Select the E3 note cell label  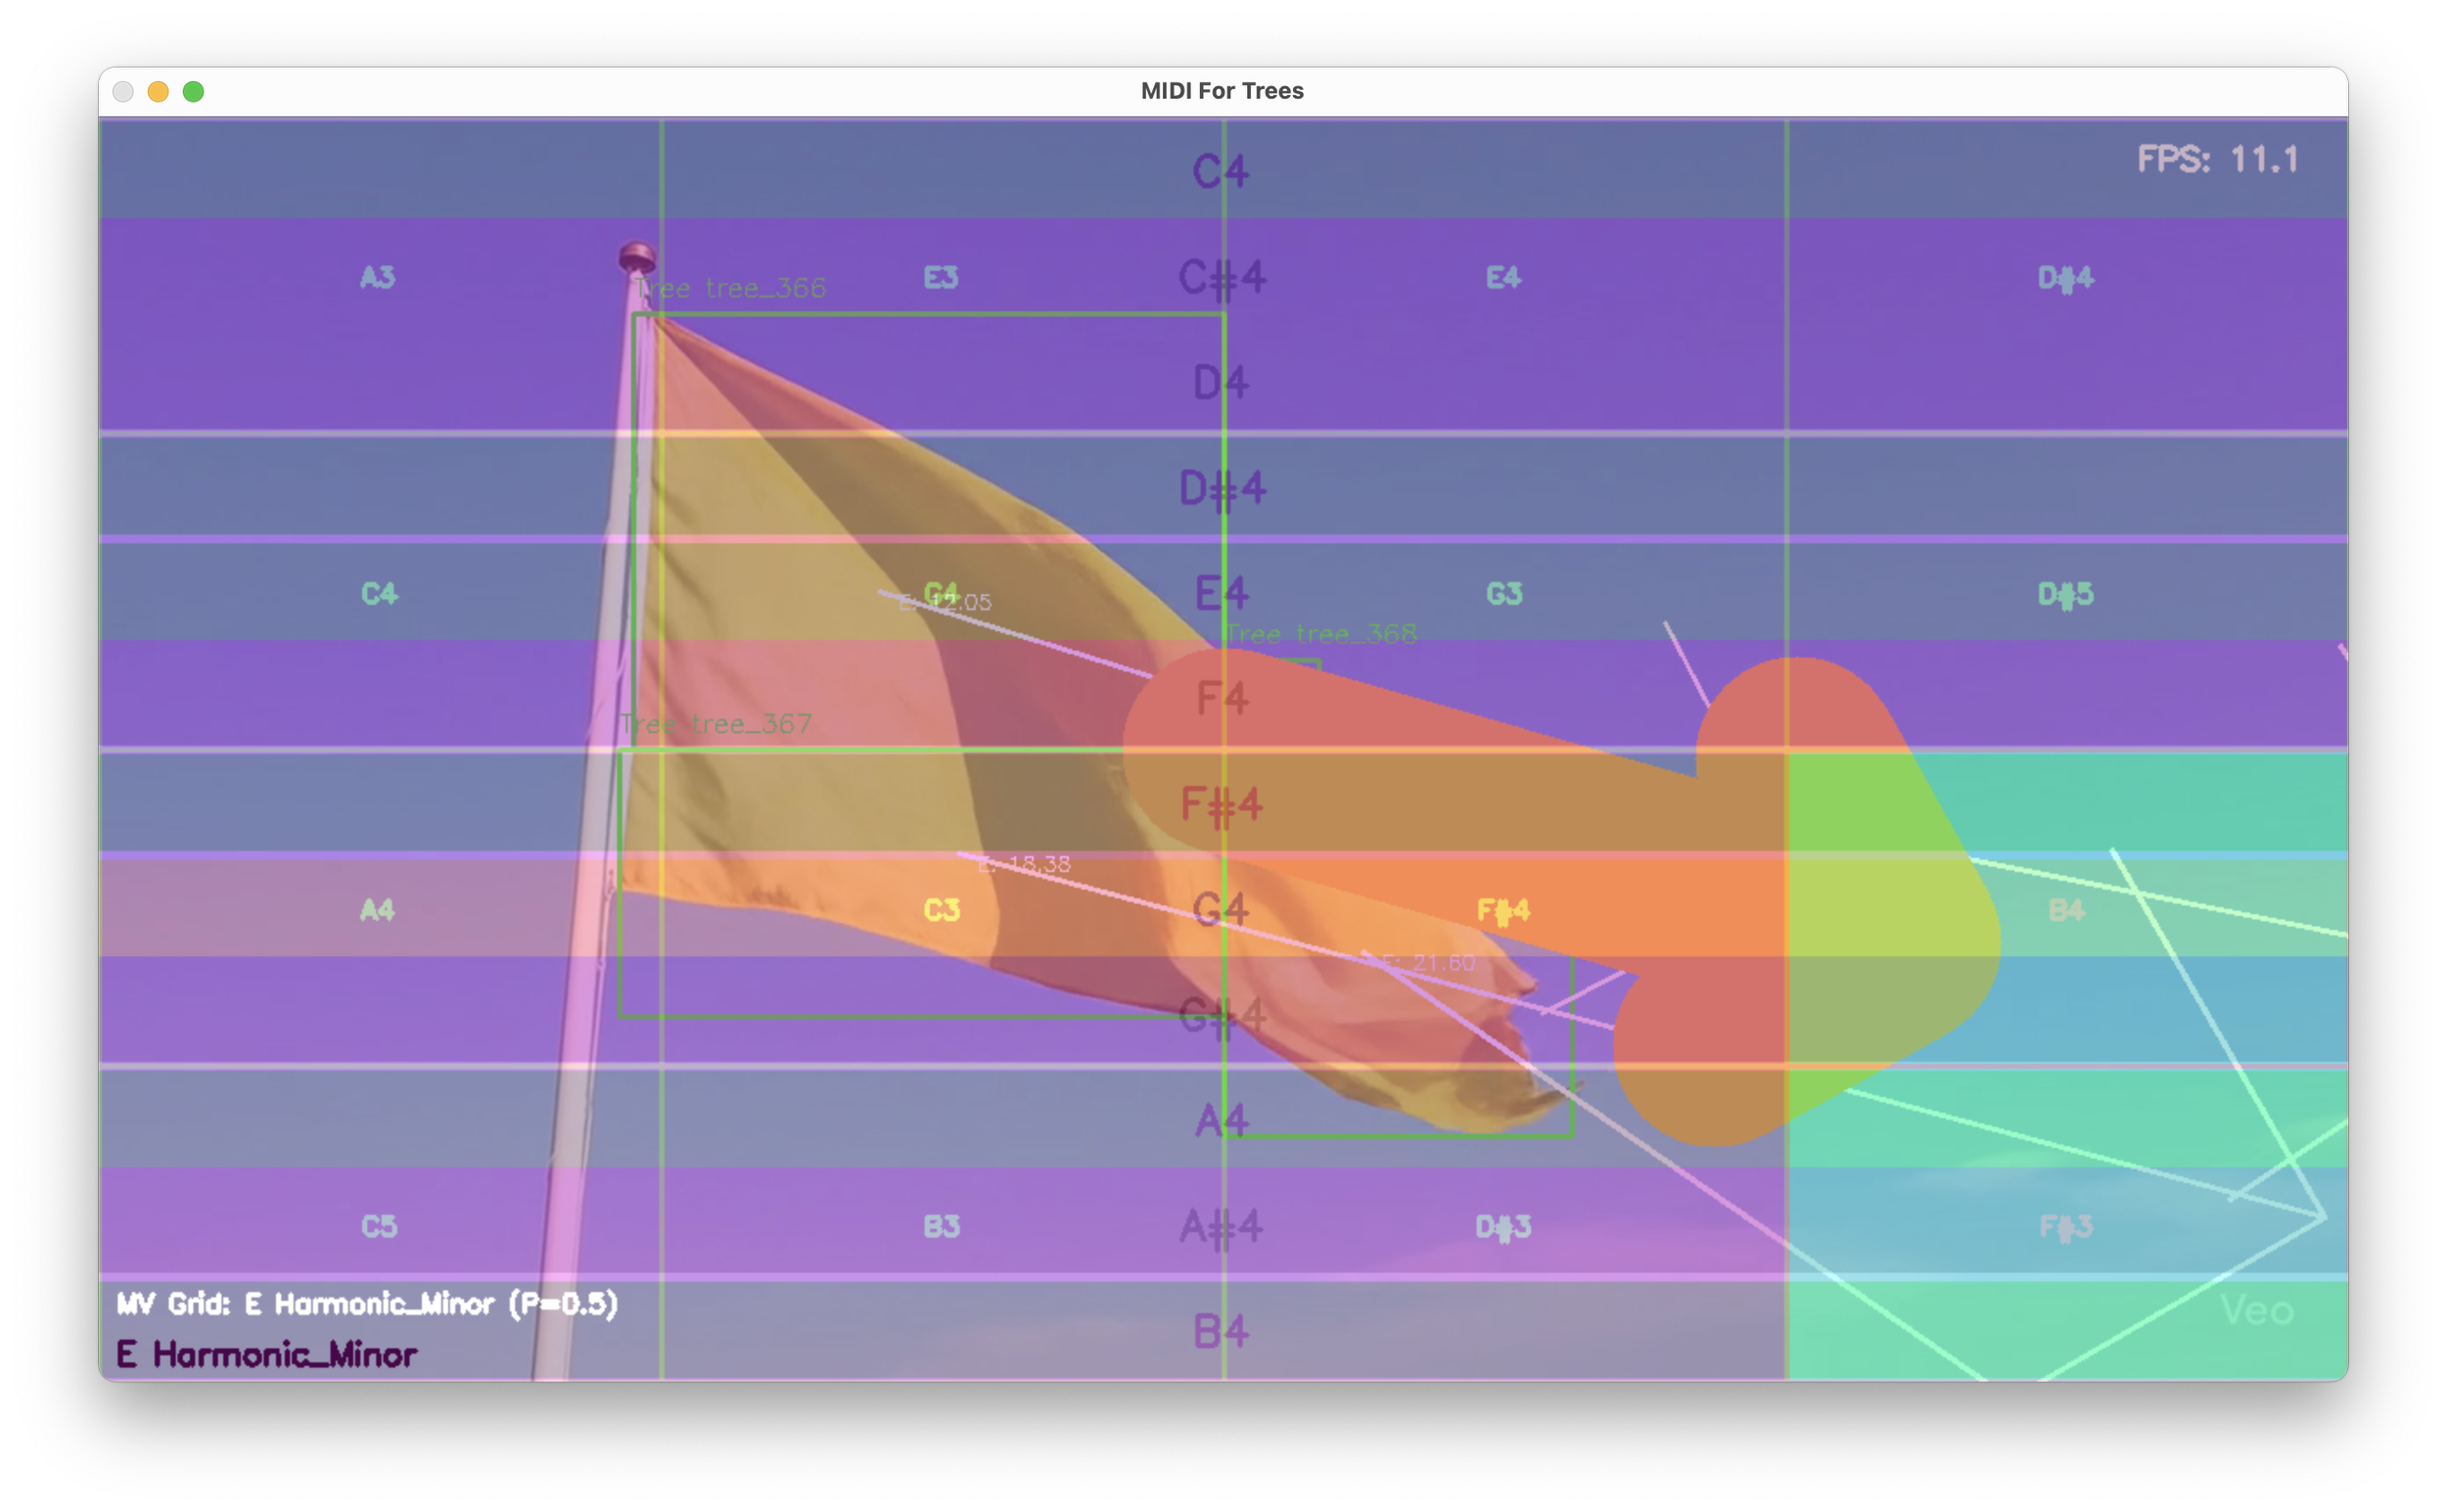pyautogui.click(x=941, y=277)
